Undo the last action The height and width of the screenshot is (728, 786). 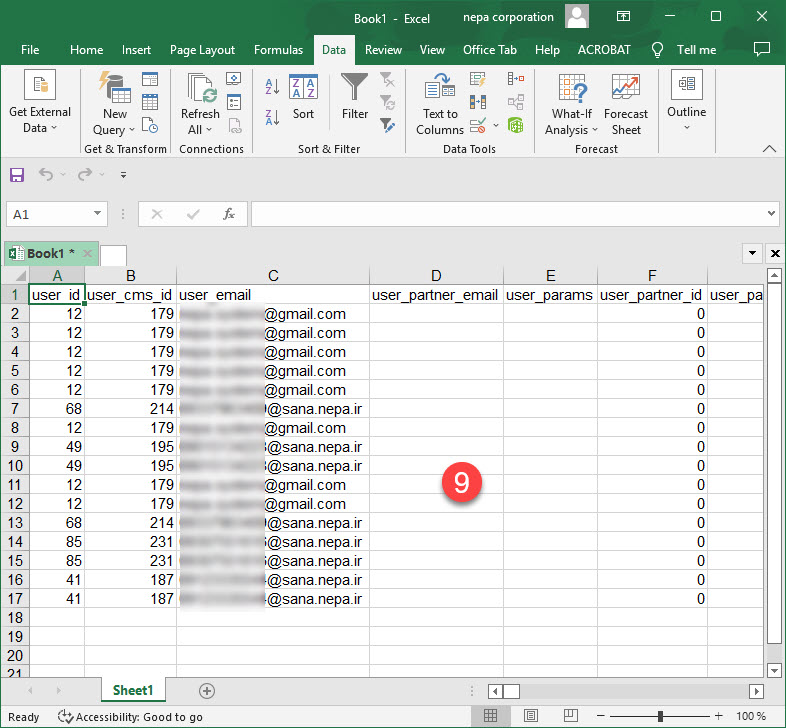[46, 174]
